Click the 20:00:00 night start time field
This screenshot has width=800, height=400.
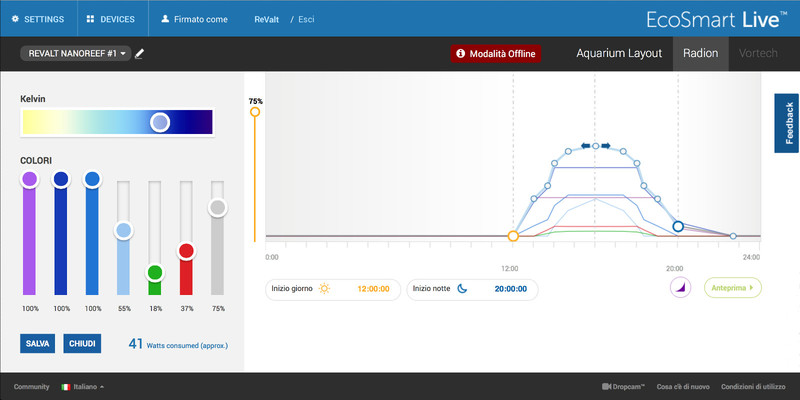(x=511, y=289)
